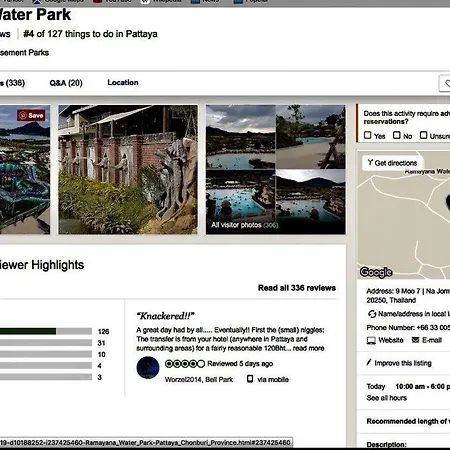The image size is (450, 450).
Task: Click the Website laptop icon
Action: click(x=371, y=340)
